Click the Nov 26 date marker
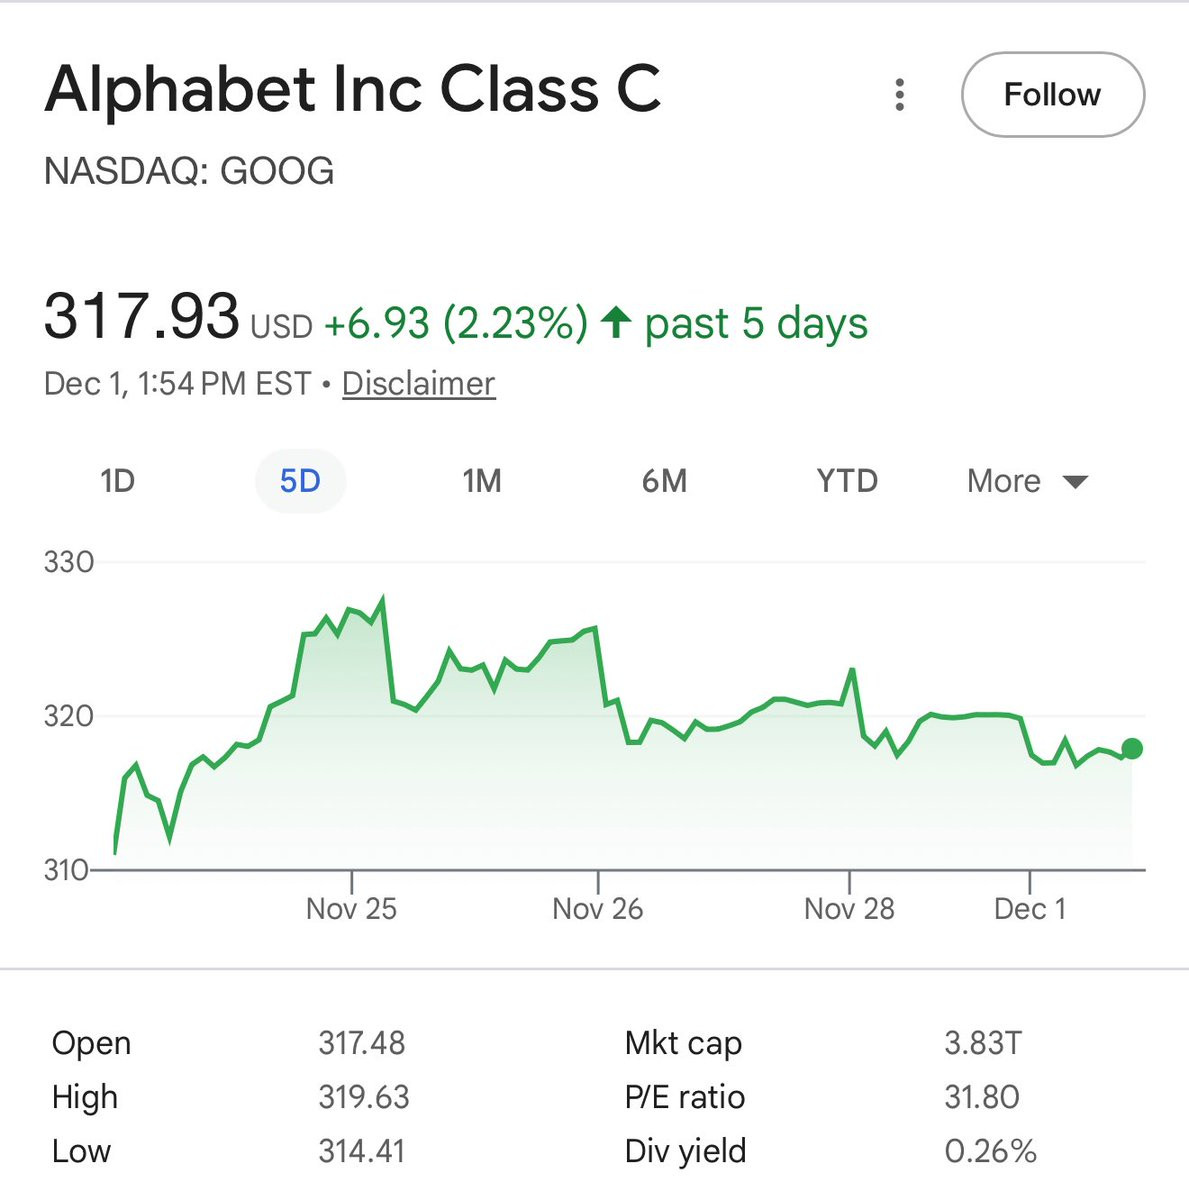This screenshot has height=1200, width=1189. [597, 908]
